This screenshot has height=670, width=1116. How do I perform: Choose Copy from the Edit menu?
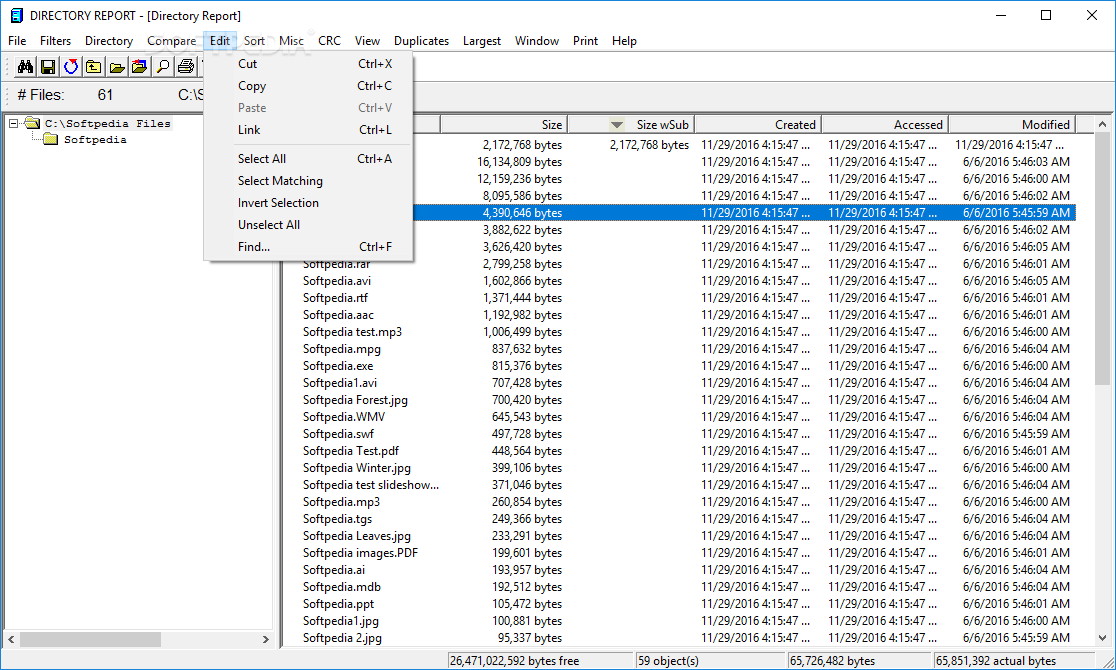pos(308,85)
